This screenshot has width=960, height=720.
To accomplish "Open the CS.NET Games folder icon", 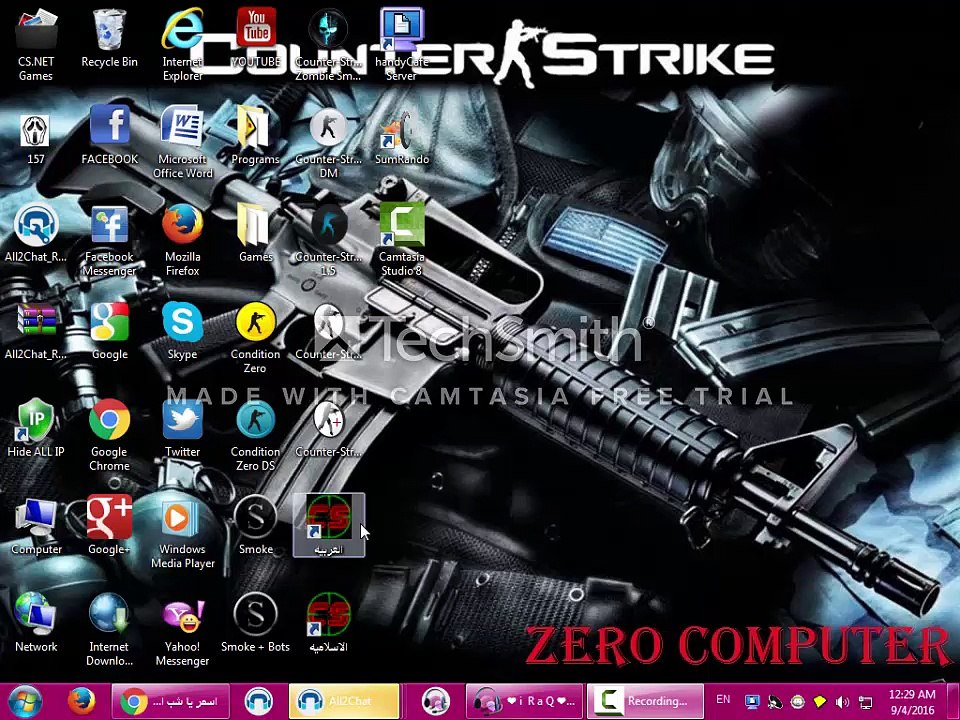I will 36,44.
